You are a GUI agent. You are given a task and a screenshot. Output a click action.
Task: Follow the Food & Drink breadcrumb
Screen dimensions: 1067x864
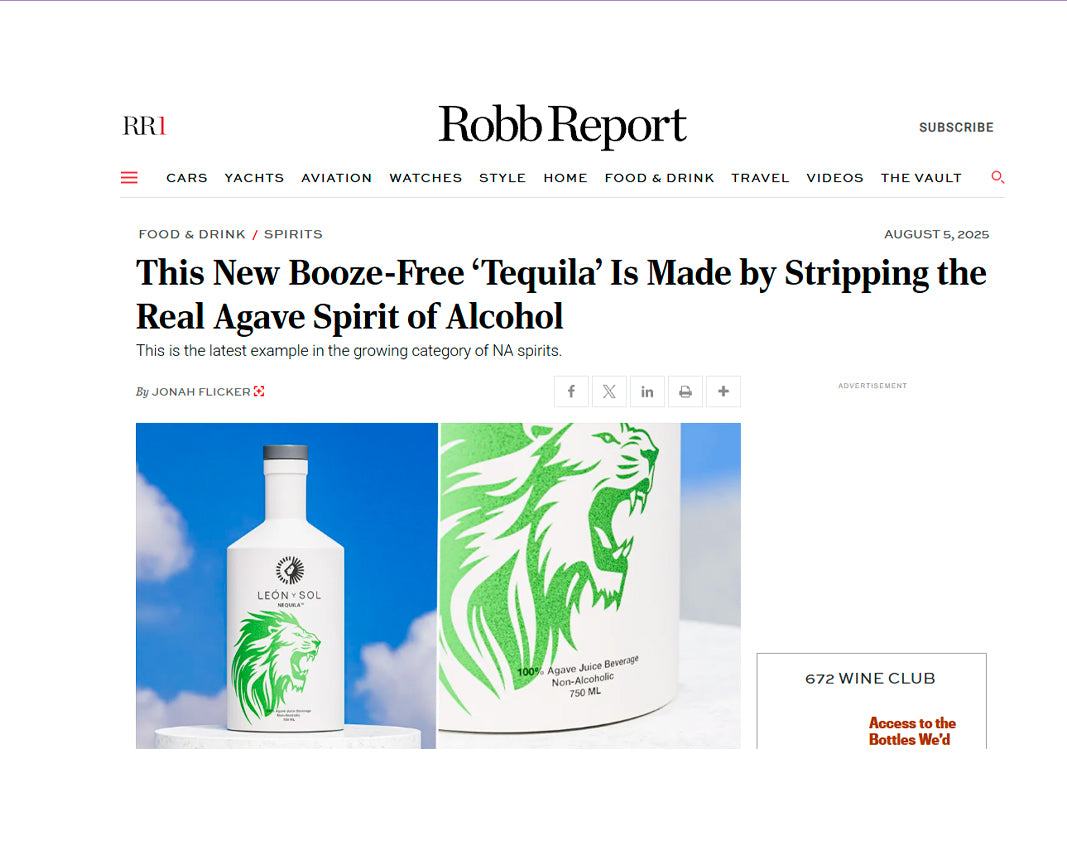(x=192, y=234)
